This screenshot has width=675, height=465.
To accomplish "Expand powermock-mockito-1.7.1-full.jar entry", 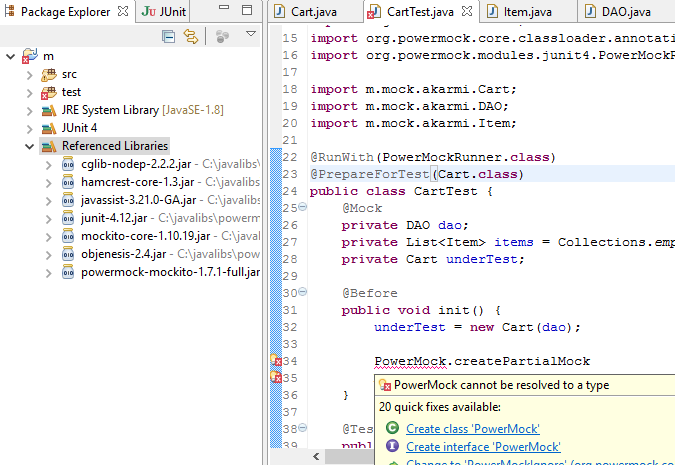I will 49,273.
